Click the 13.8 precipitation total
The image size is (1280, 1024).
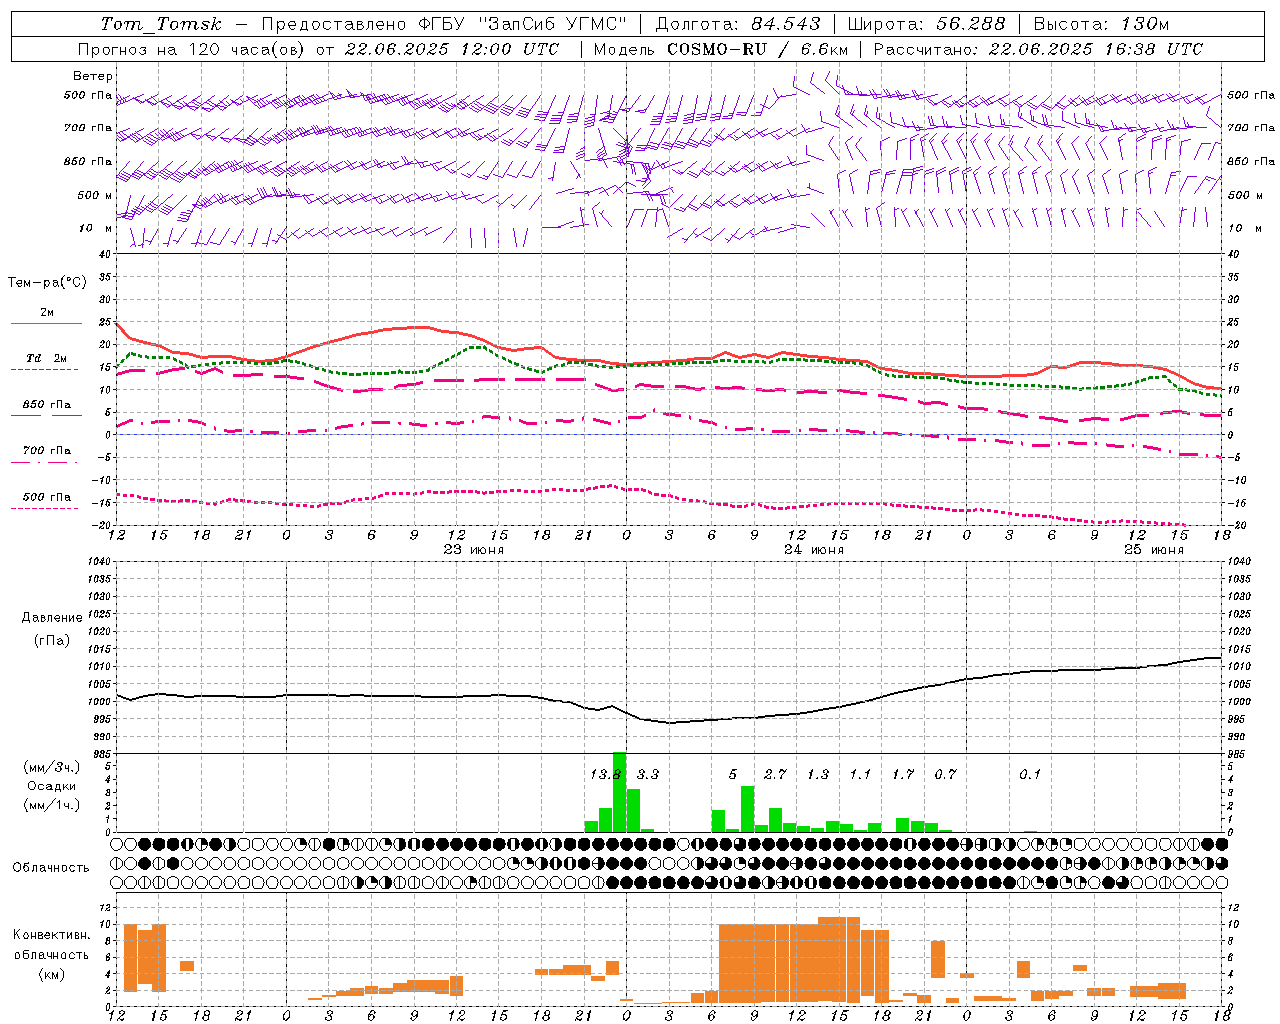coord(606,774)
